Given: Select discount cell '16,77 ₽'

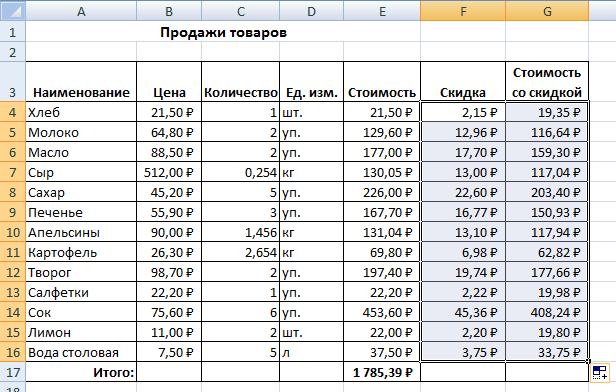Looking at the screenshot, I should tap(463, 212).
